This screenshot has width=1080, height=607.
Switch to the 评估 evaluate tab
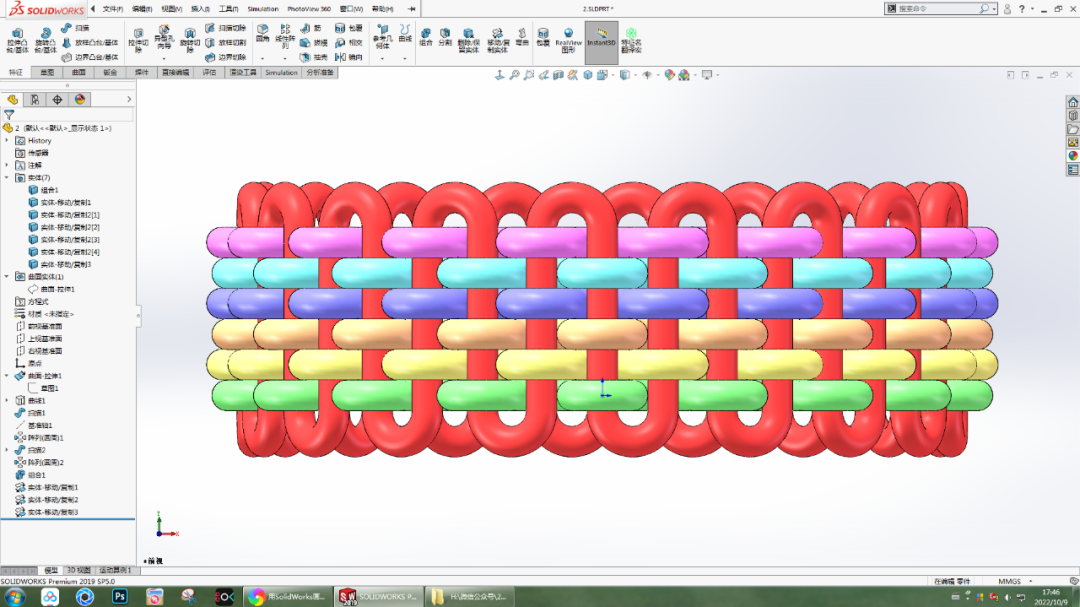(209, 72)
